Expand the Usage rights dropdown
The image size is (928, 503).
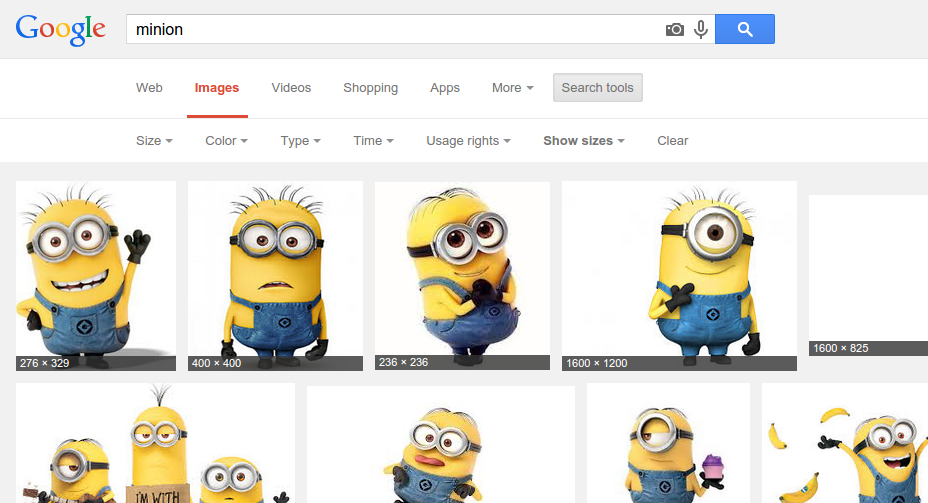(469, 141)
